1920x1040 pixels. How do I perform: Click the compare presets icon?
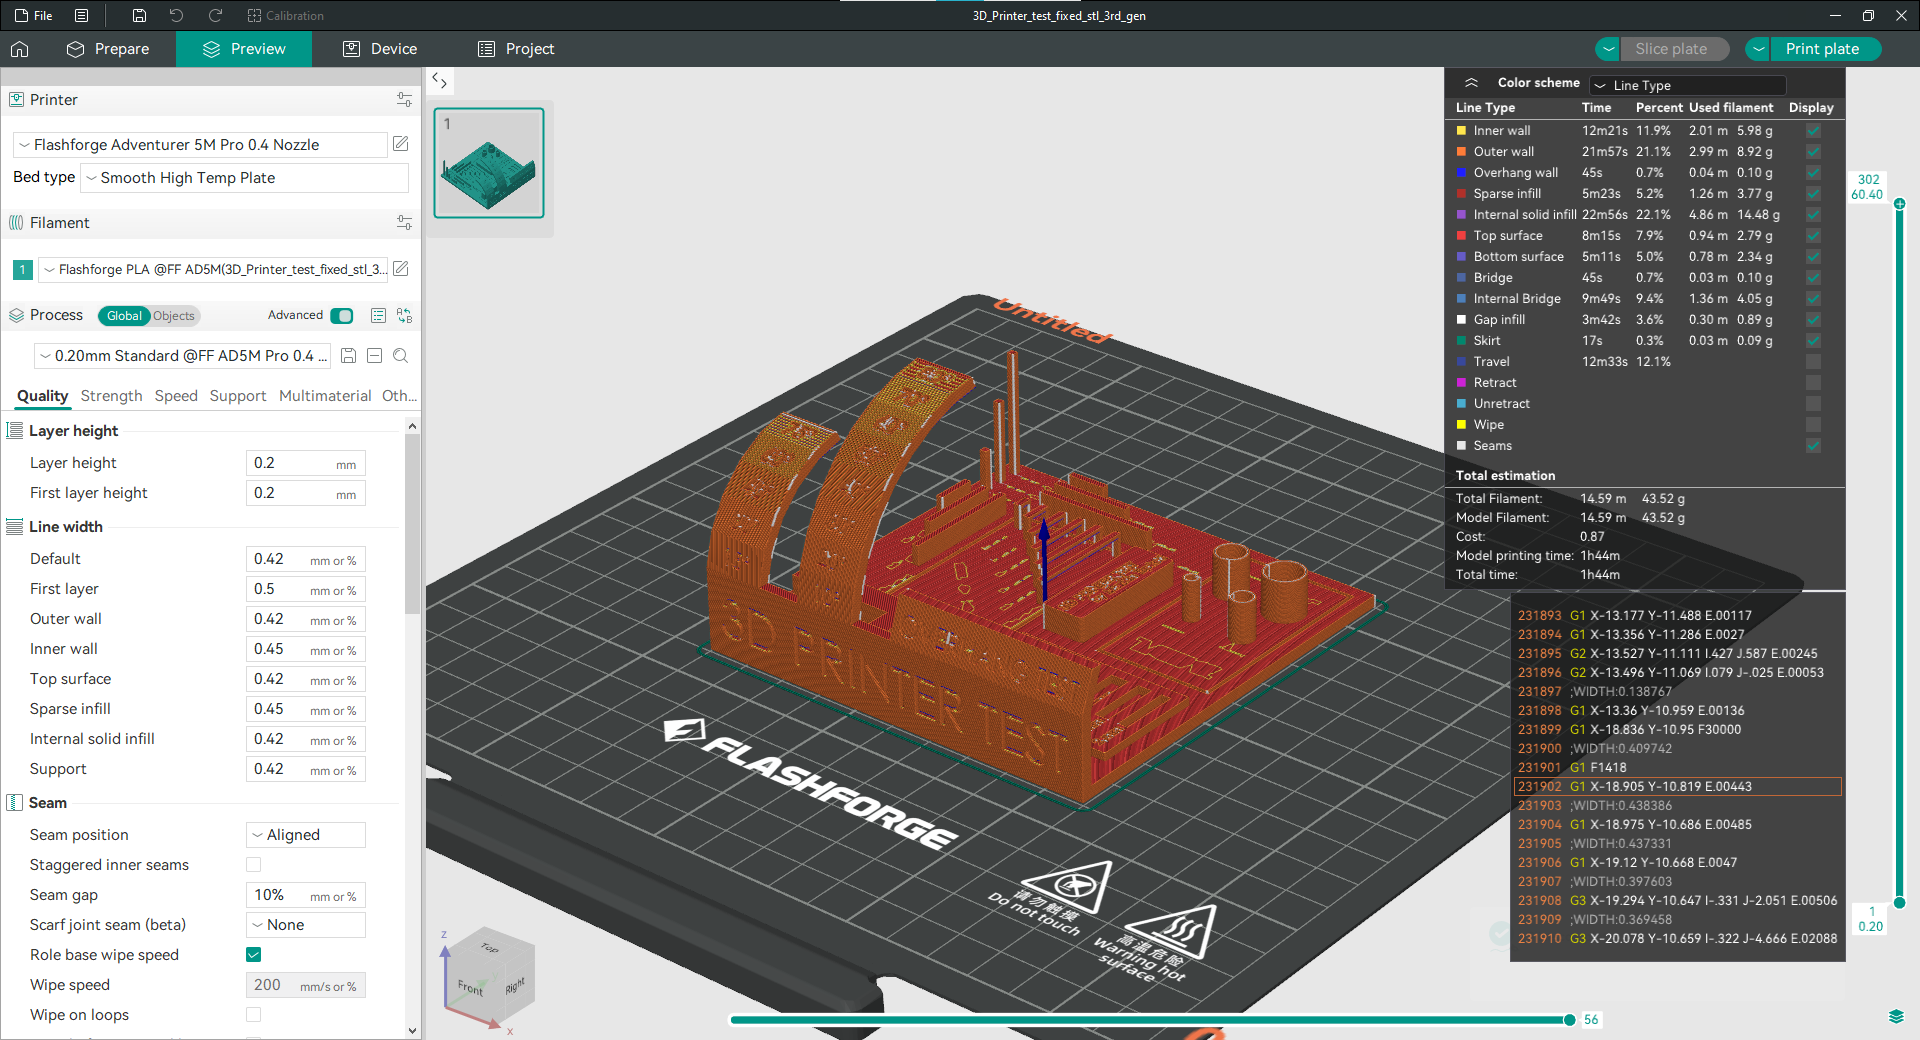[x=404, y=315]
